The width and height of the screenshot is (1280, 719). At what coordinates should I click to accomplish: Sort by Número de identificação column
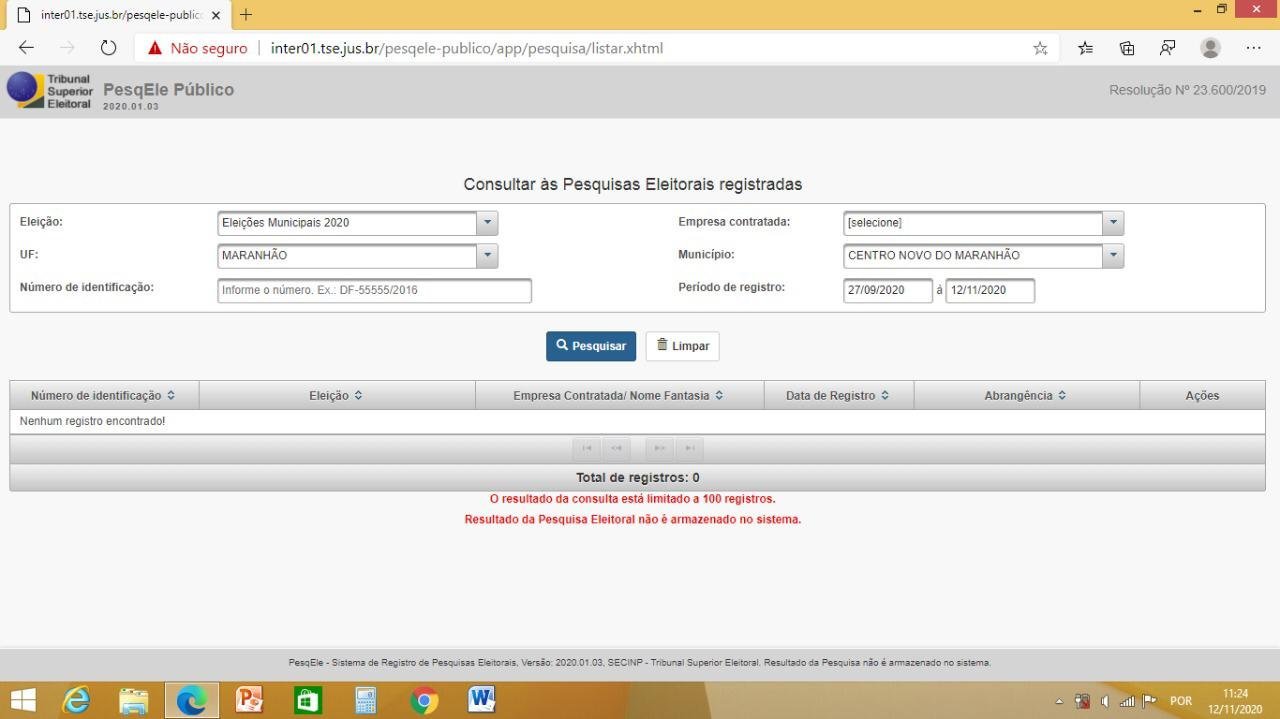click(103, 396)
